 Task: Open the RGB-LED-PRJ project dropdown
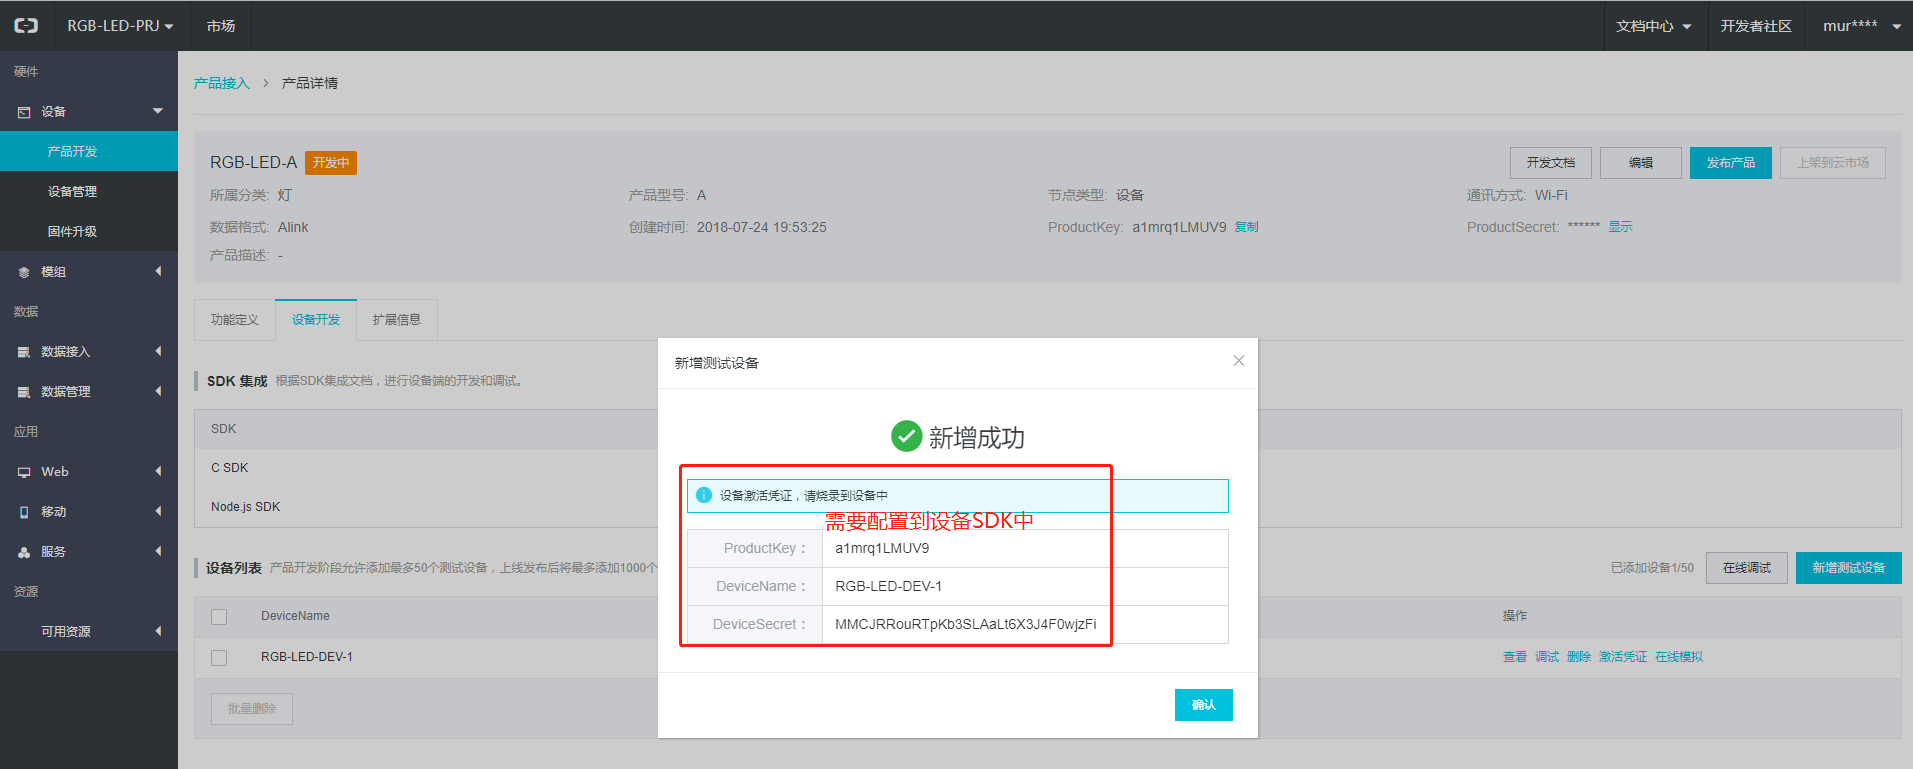pos(120,26)
